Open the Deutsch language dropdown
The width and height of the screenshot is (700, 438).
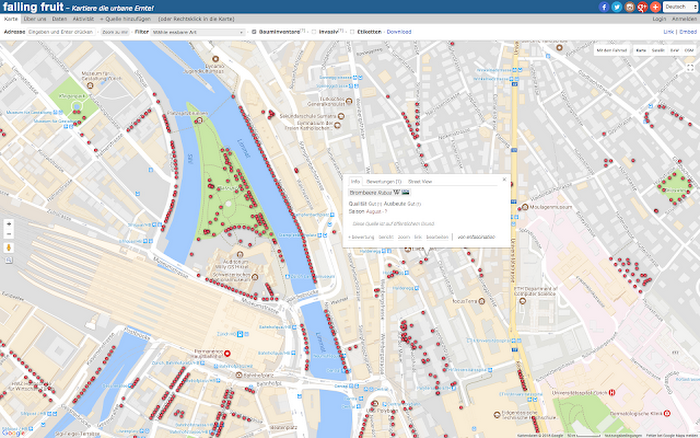[680, 7]
